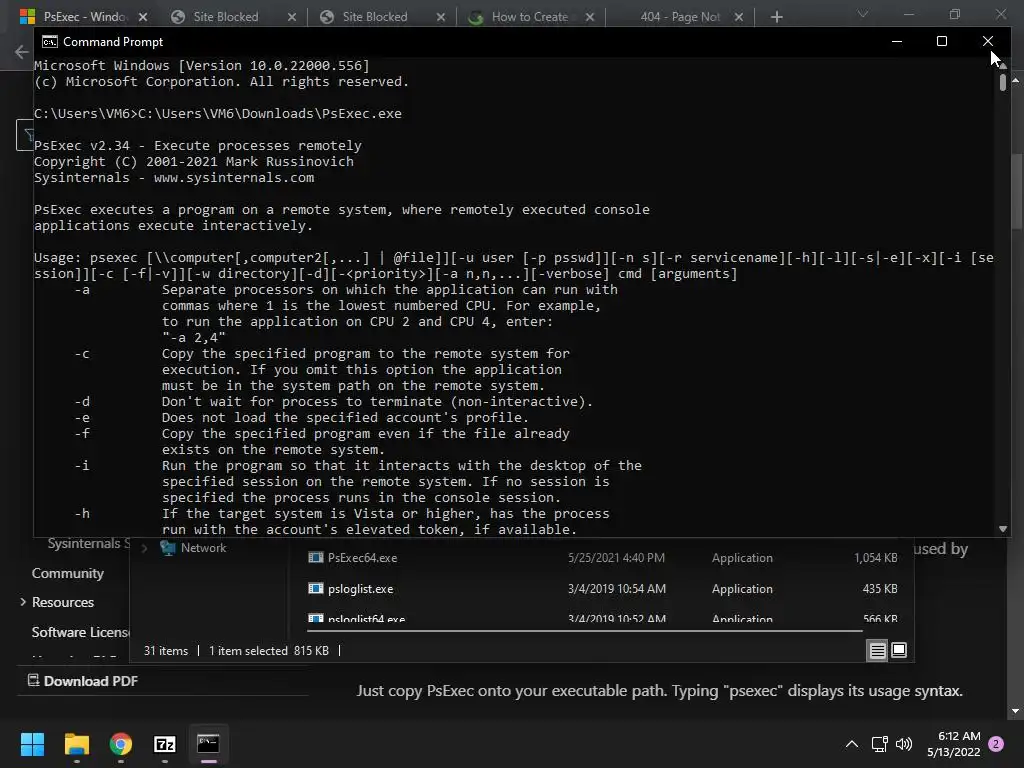Switch Explorer to large thumbnails view
This screenshot has height=768, width=1024.
[x=899, y=650]
